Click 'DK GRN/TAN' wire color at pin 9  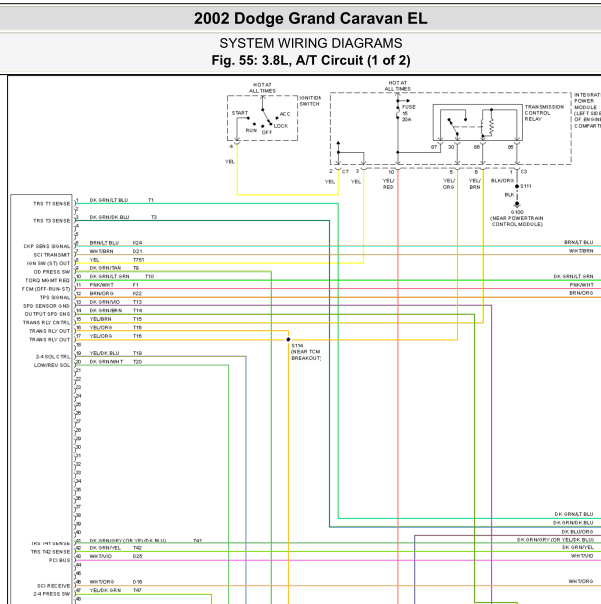pyautogui.click(x=105, y=268)
